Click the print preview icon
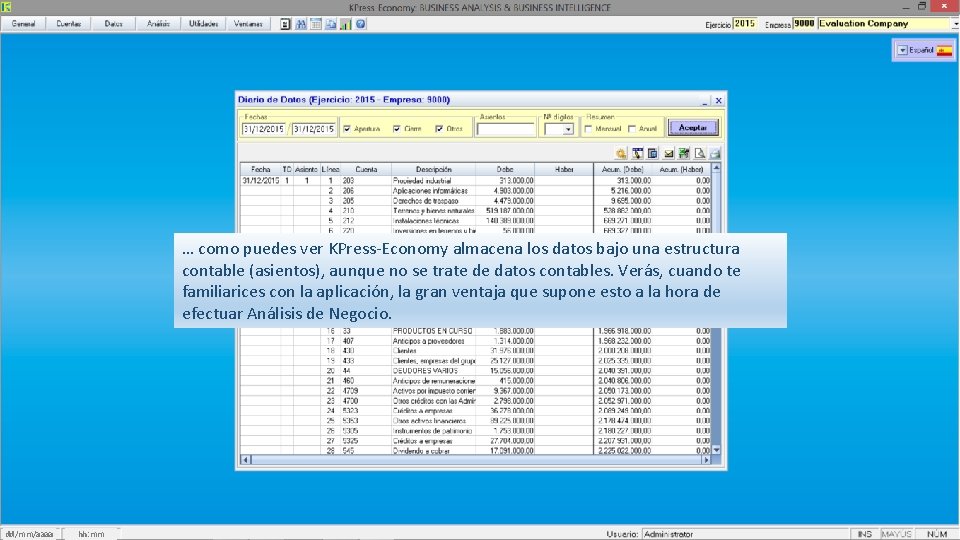The width and height of the screenshot is (960, 540). (x=699, y=154)
